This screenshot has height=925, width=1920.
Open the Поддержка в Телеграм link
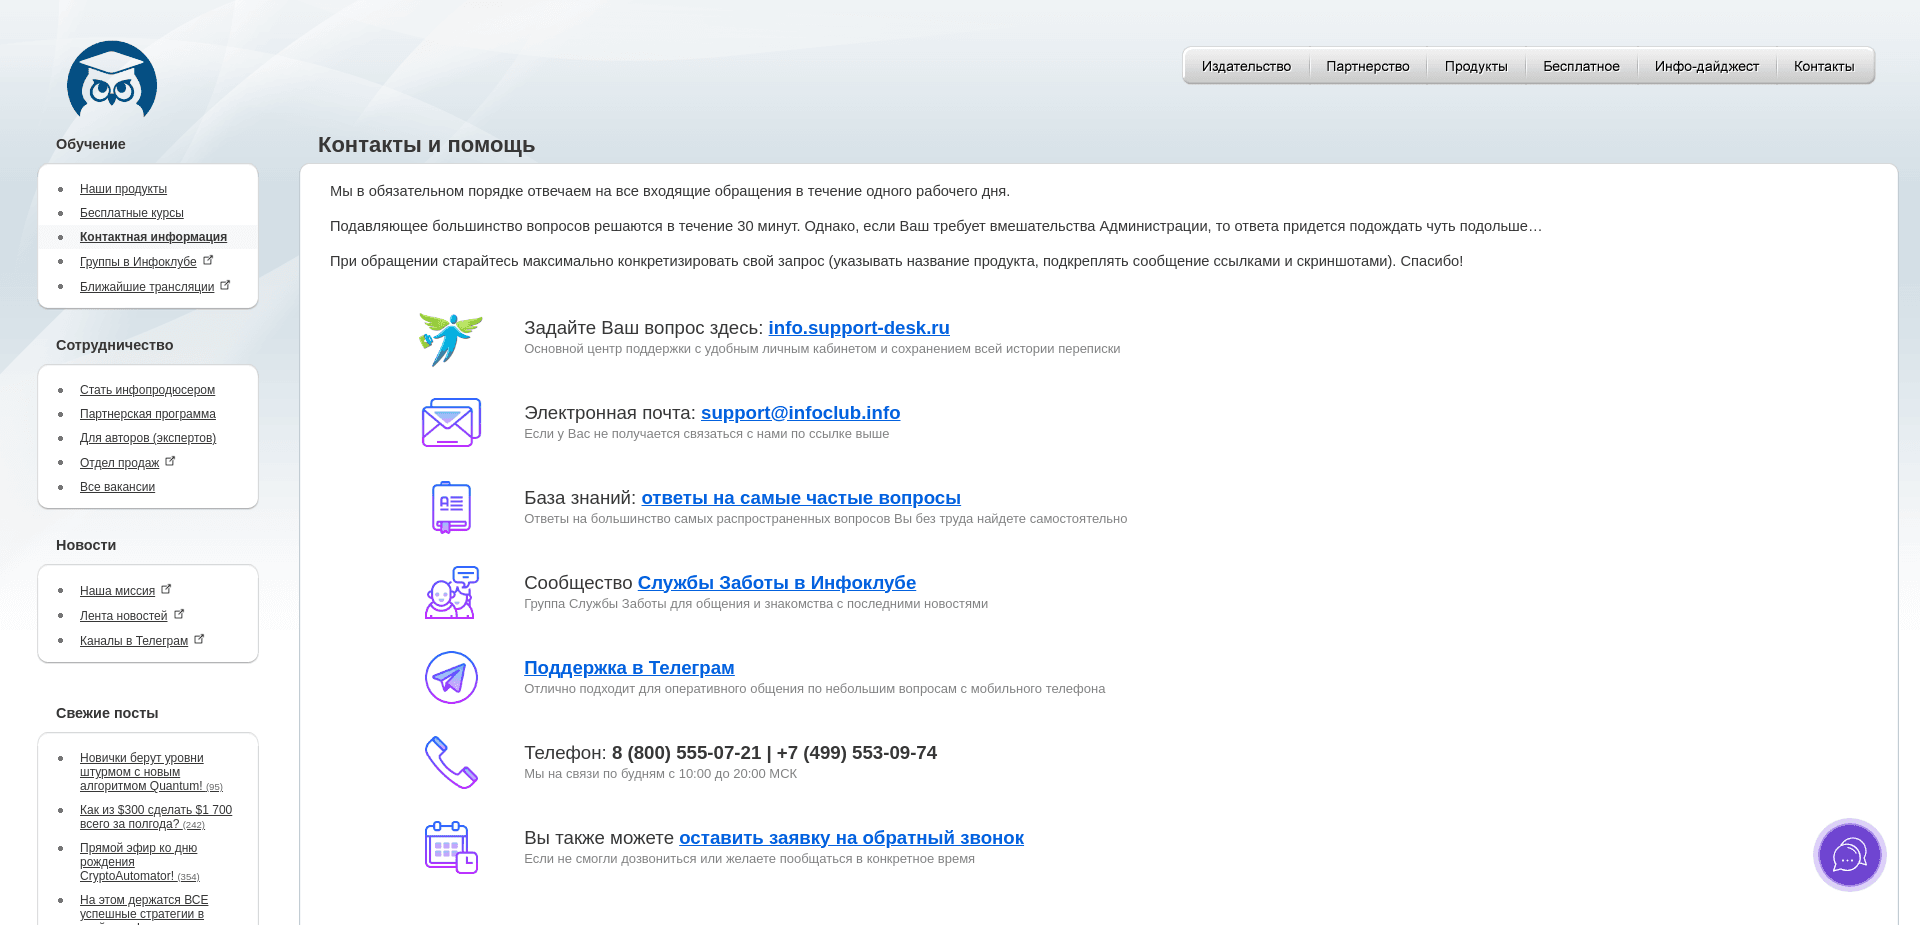(629, 668)
